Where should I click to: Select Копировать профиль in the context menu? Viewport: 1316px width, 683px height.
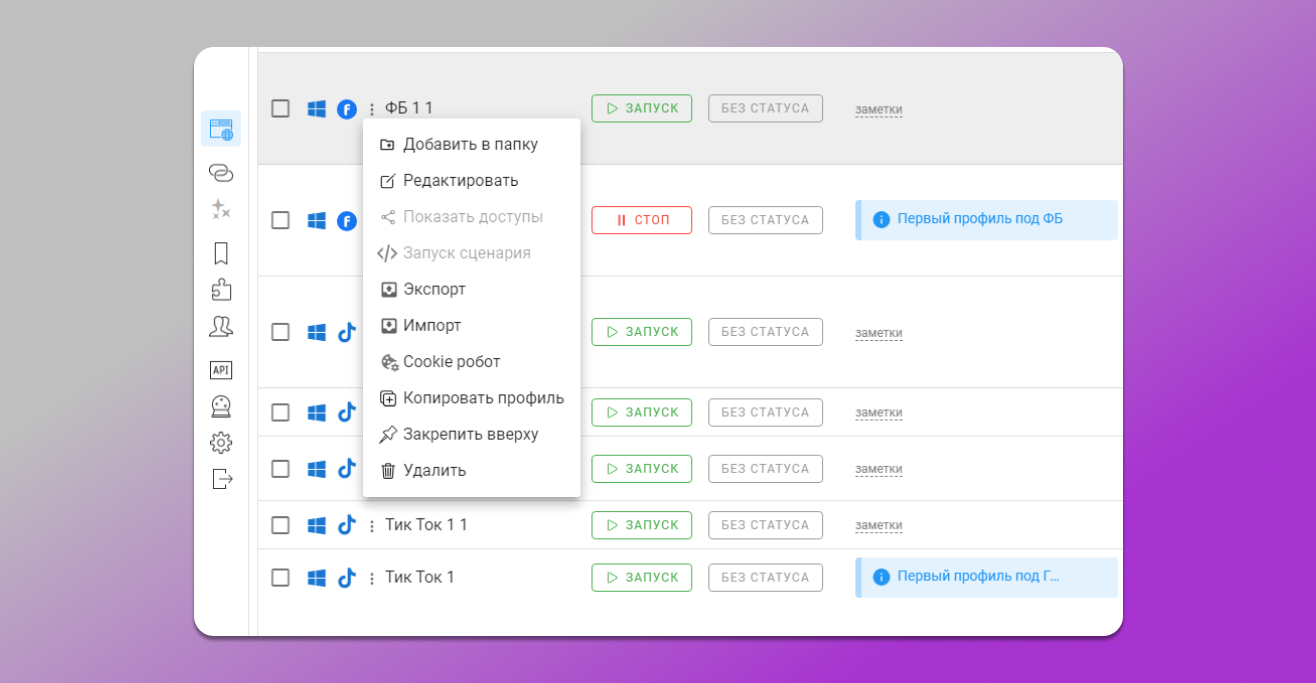click(483, 398)
